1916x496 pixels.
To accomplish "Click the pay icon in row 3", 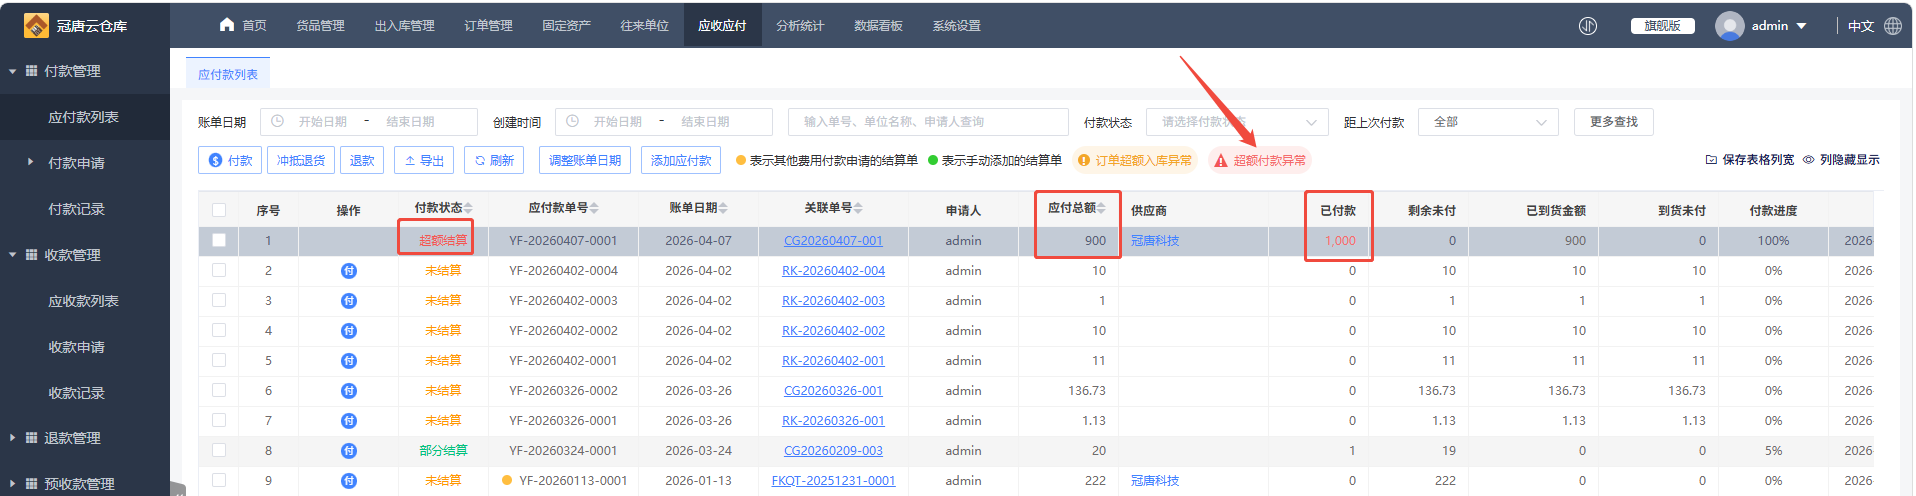I will [348, 301].
